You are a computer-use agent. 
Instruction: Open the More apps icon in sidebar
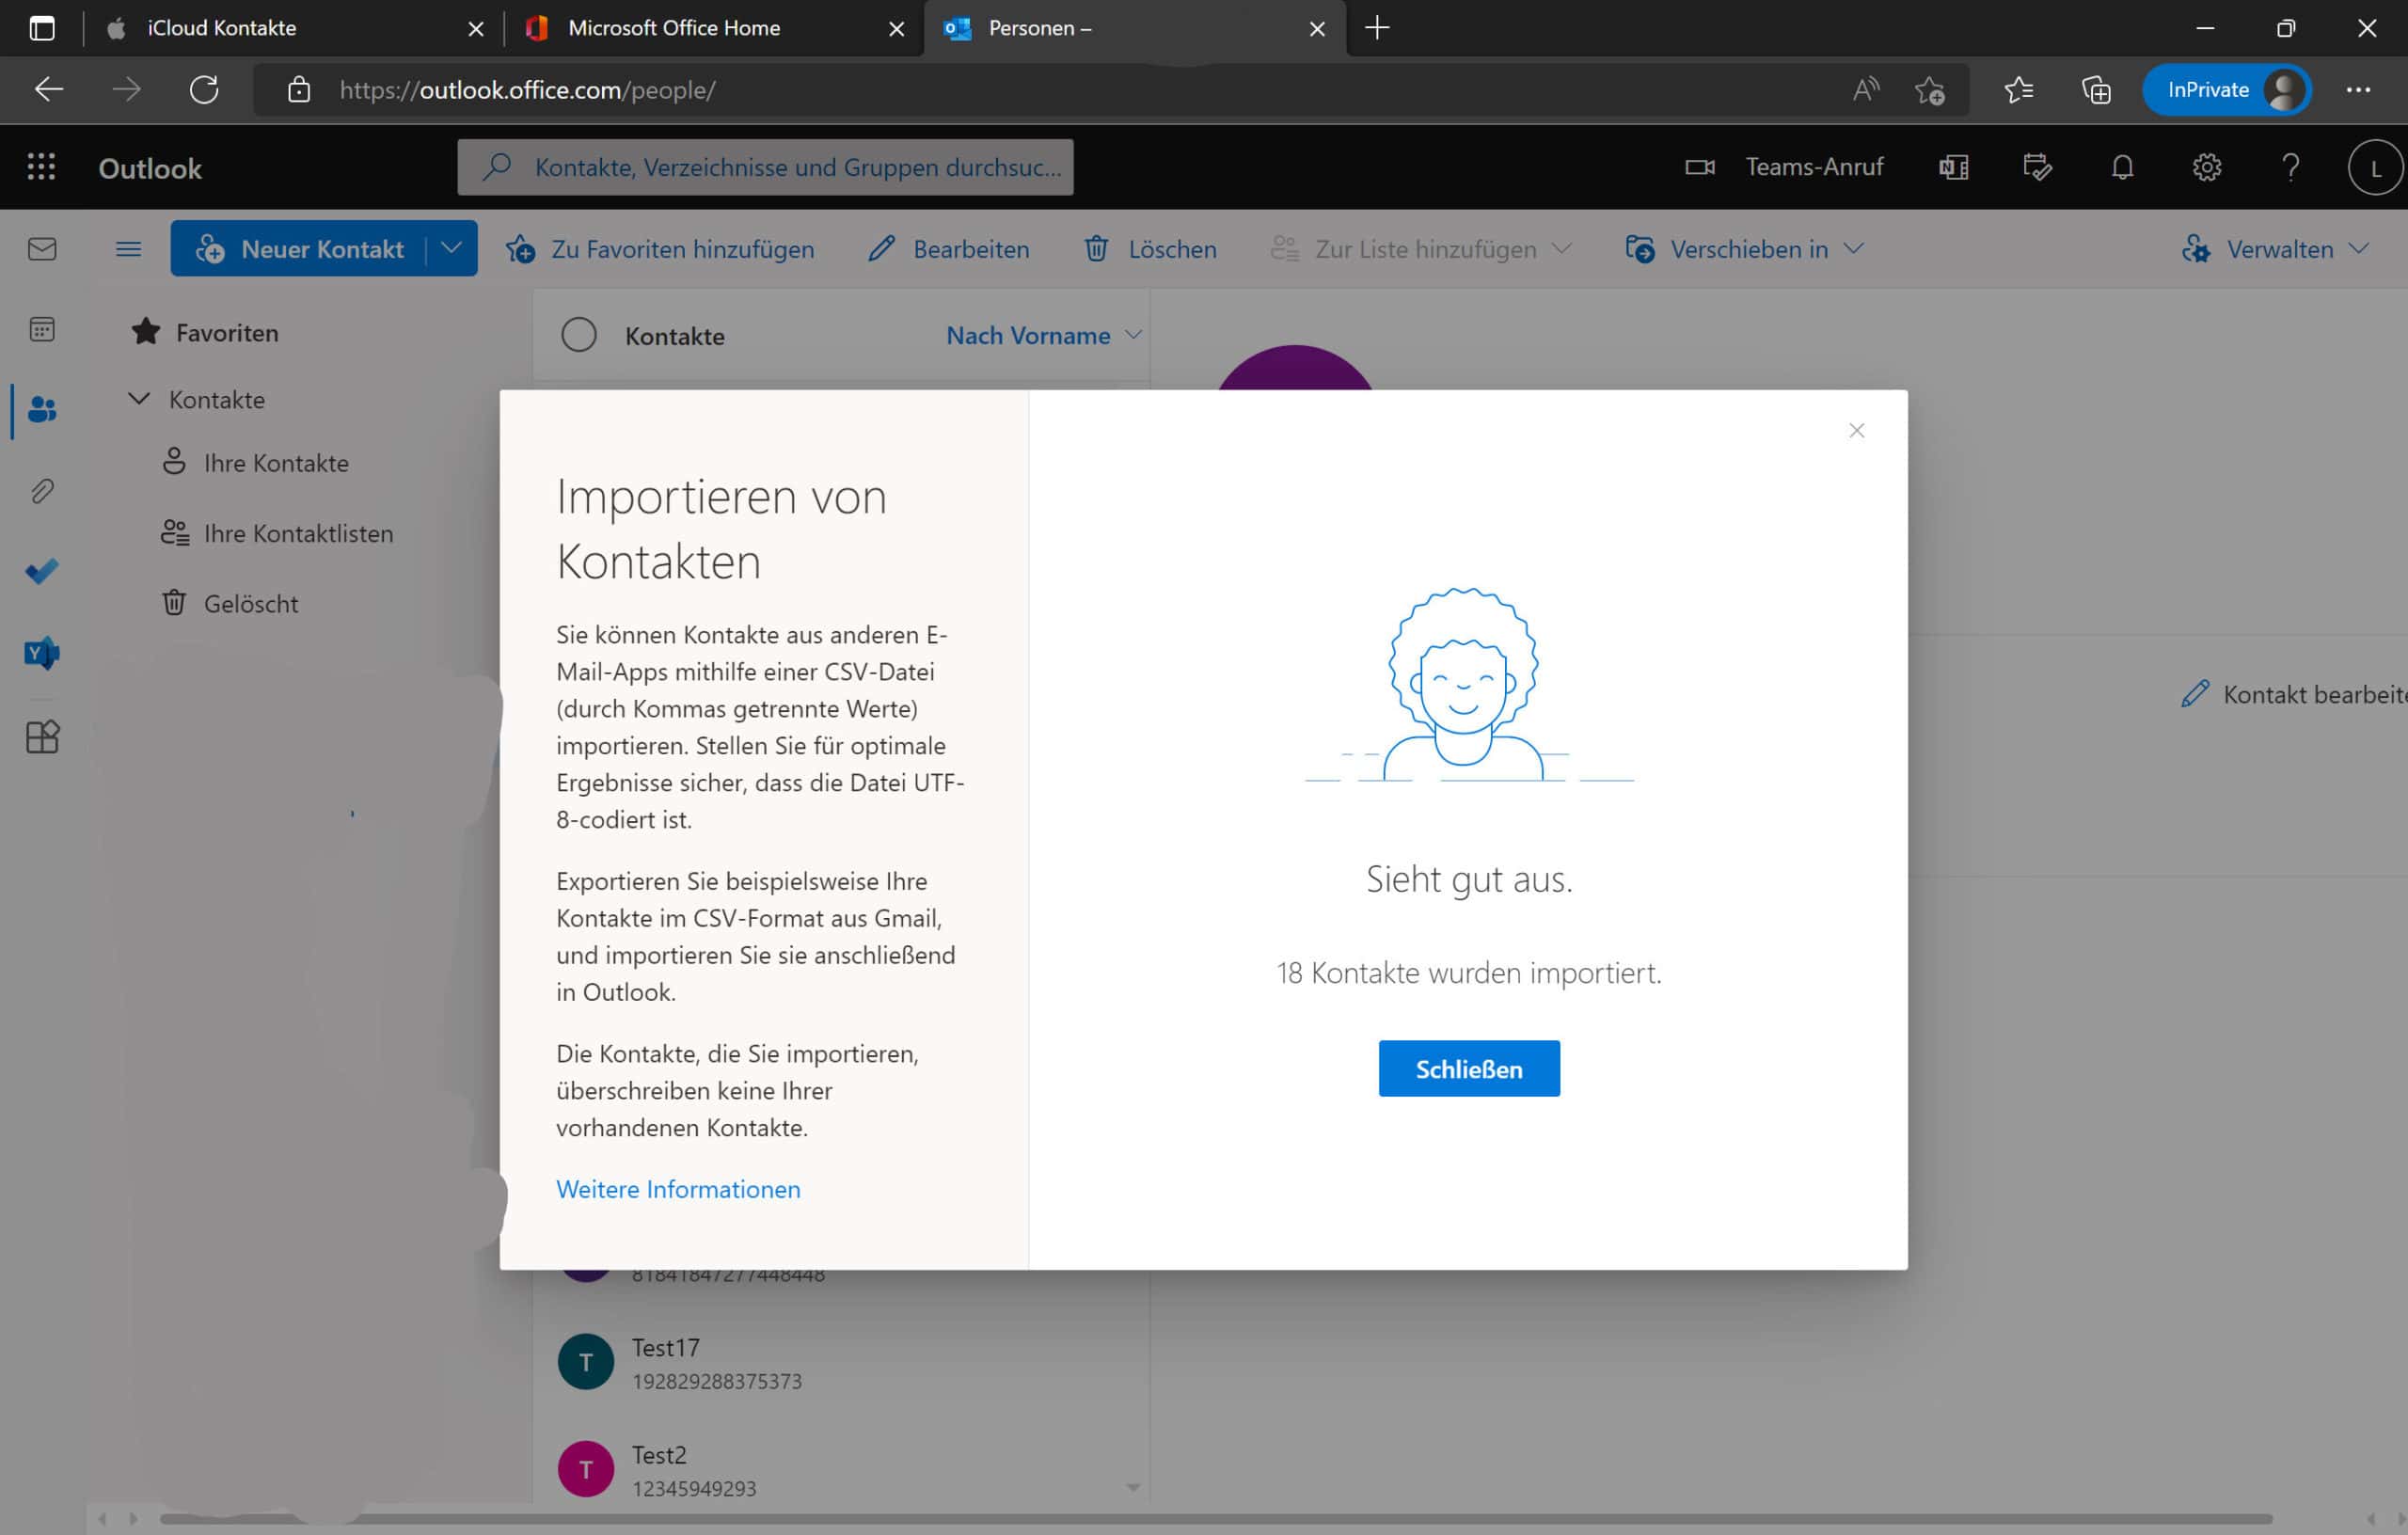click(42, 737)
